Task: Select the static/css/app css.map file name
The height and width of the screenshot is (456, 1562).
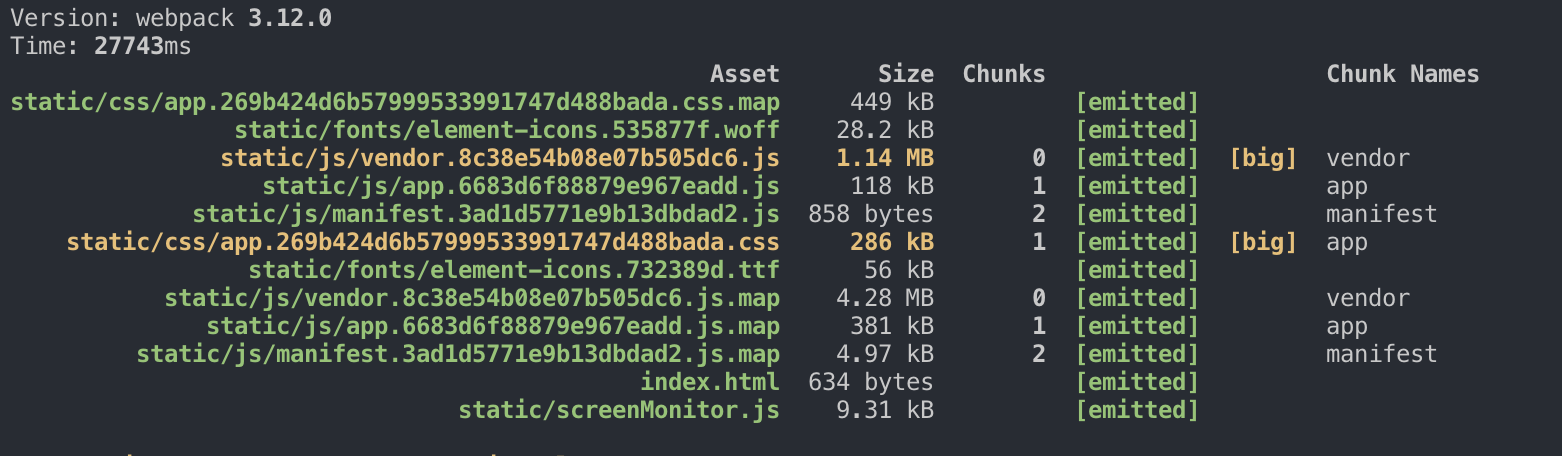Action: coord(395,102)
